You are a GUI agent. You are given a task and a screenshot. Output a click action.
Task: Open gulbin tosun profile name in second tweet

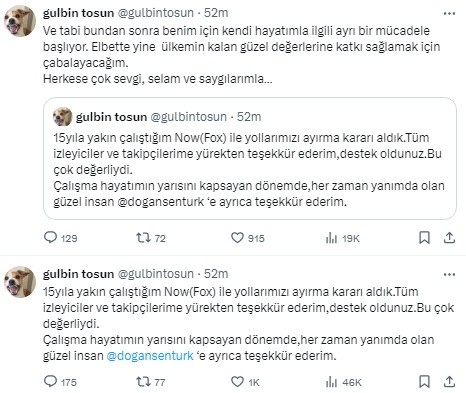coord(78,274)
